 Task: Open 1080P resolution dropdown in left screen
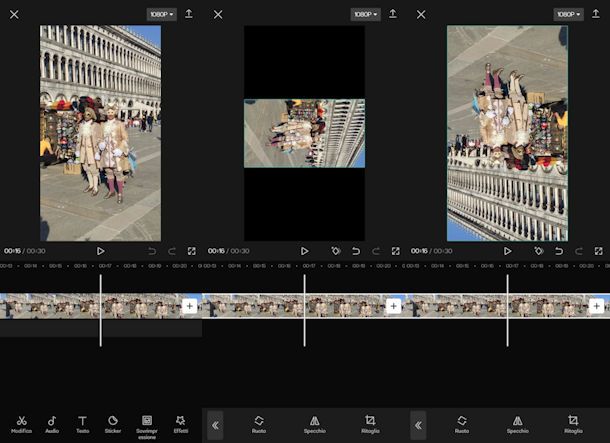(x=161, y=14)
